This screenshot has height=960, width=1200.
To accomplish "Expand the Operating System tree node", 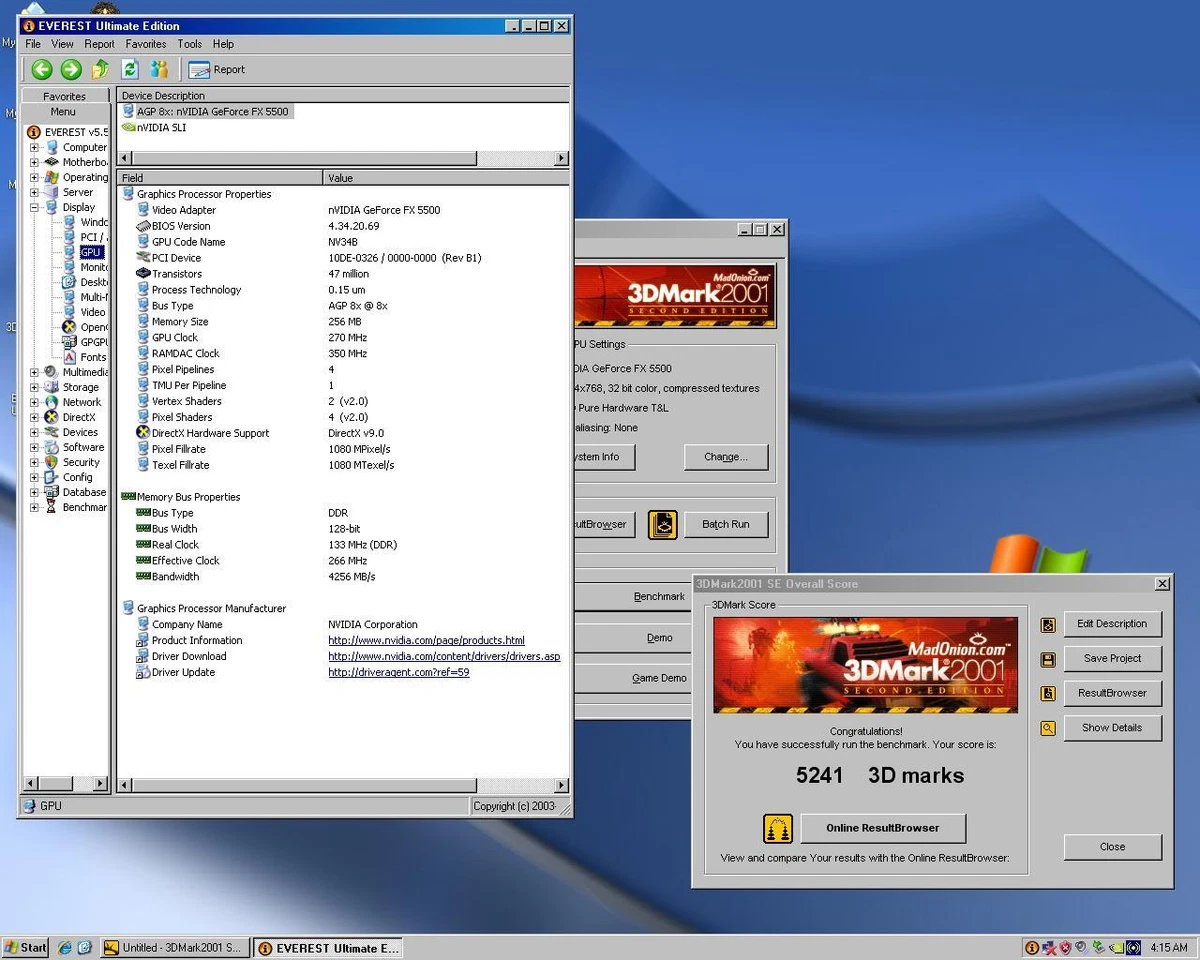I will tap(34, 177).
